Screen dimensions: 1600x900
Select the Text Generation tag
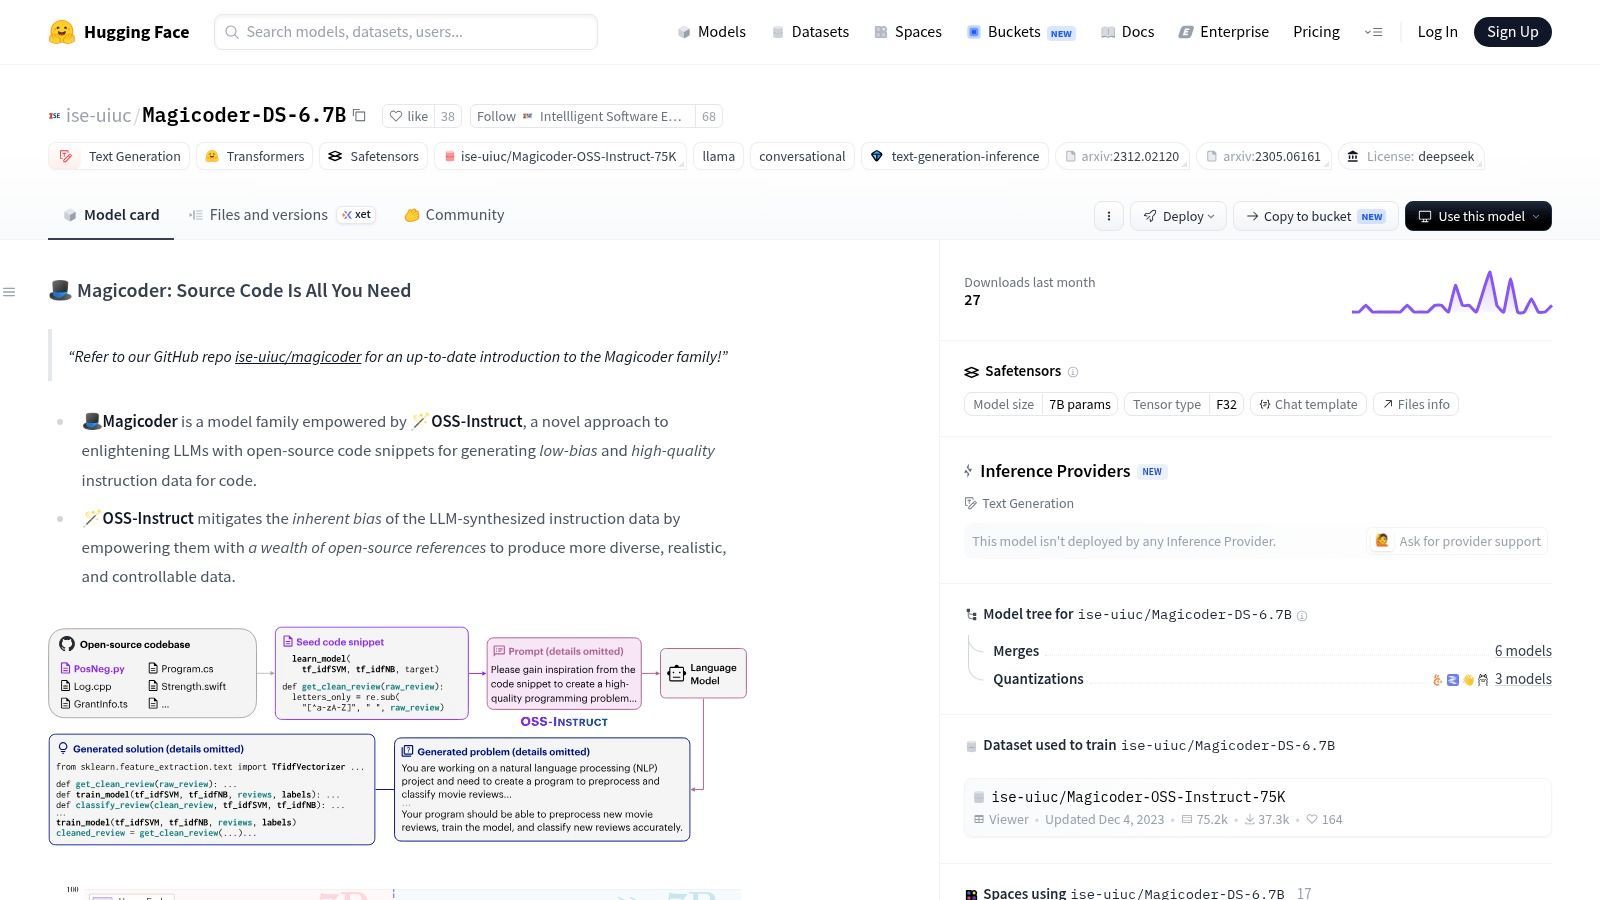(x=119, y=156)
